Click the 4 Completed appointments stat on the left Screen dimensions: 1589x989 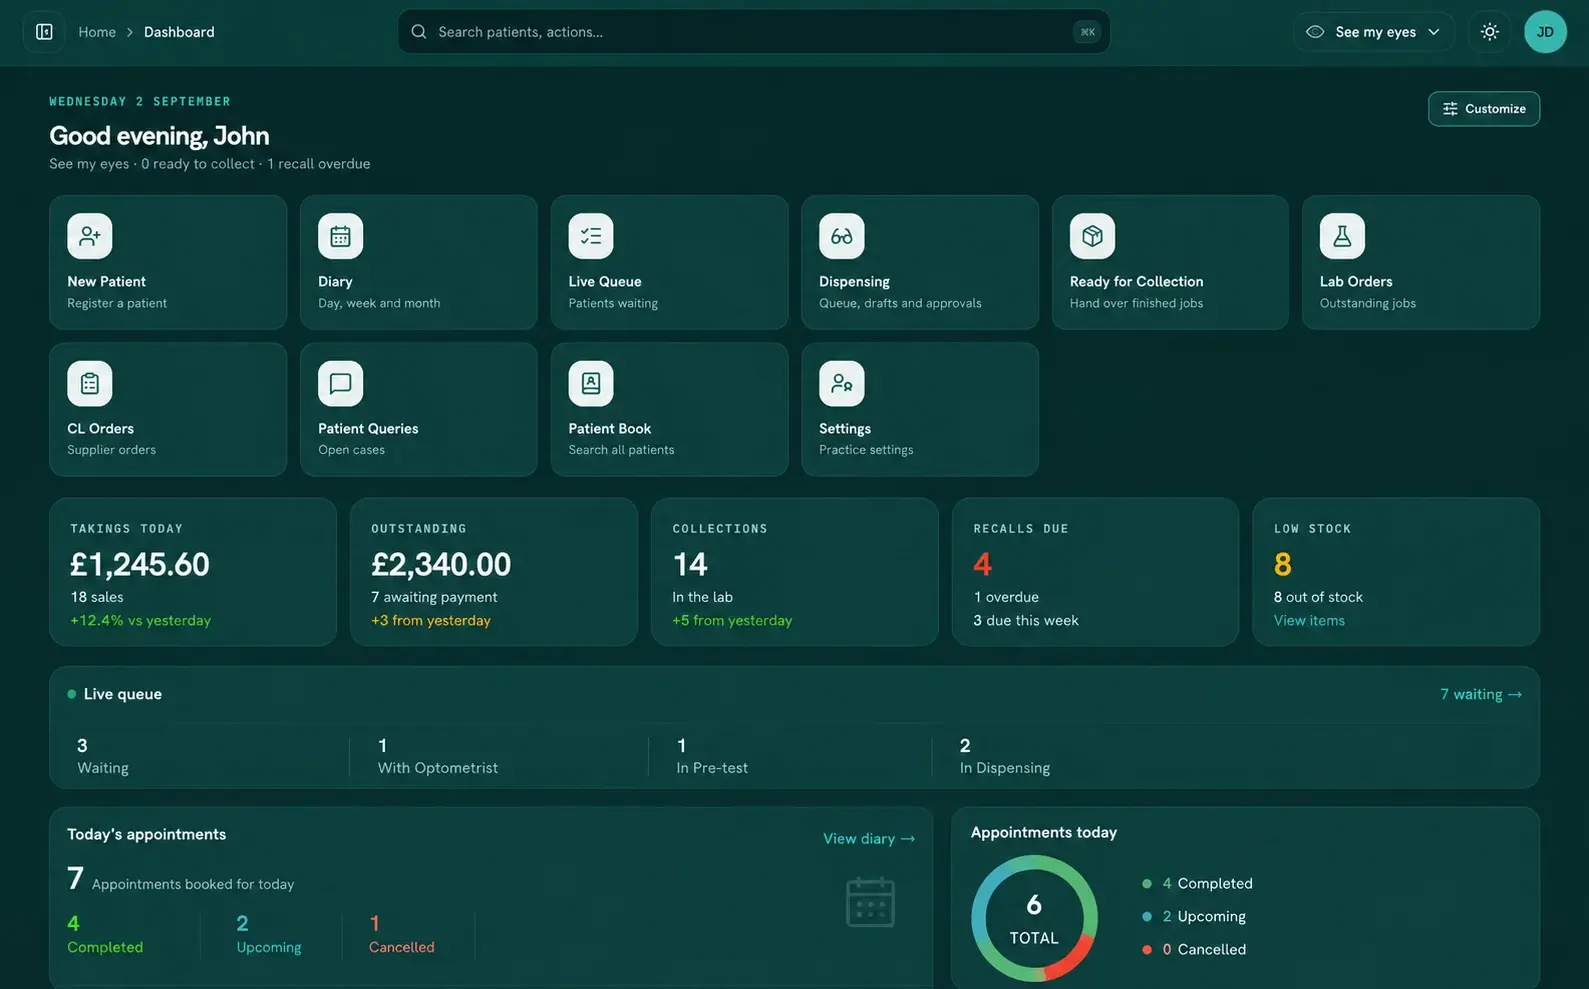coord(105,934)
